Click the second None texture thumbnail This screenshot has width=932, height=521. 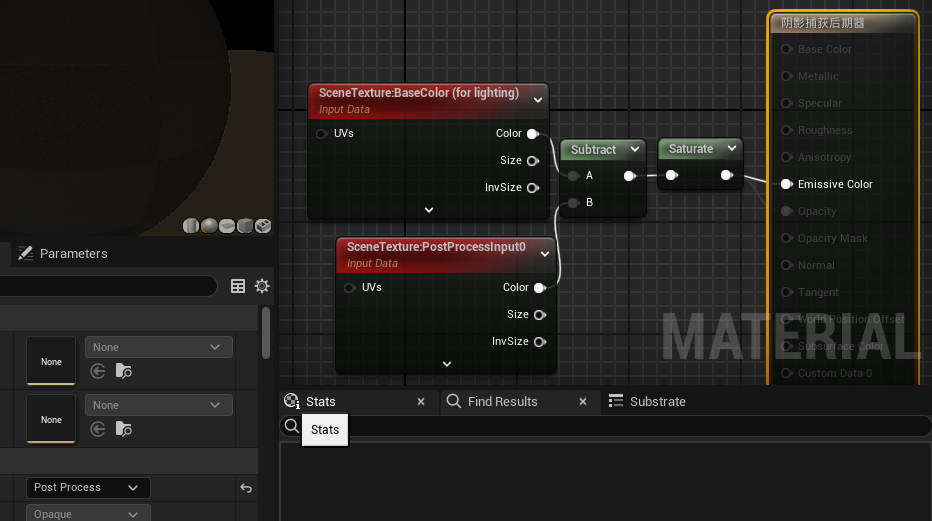point(51,419)
